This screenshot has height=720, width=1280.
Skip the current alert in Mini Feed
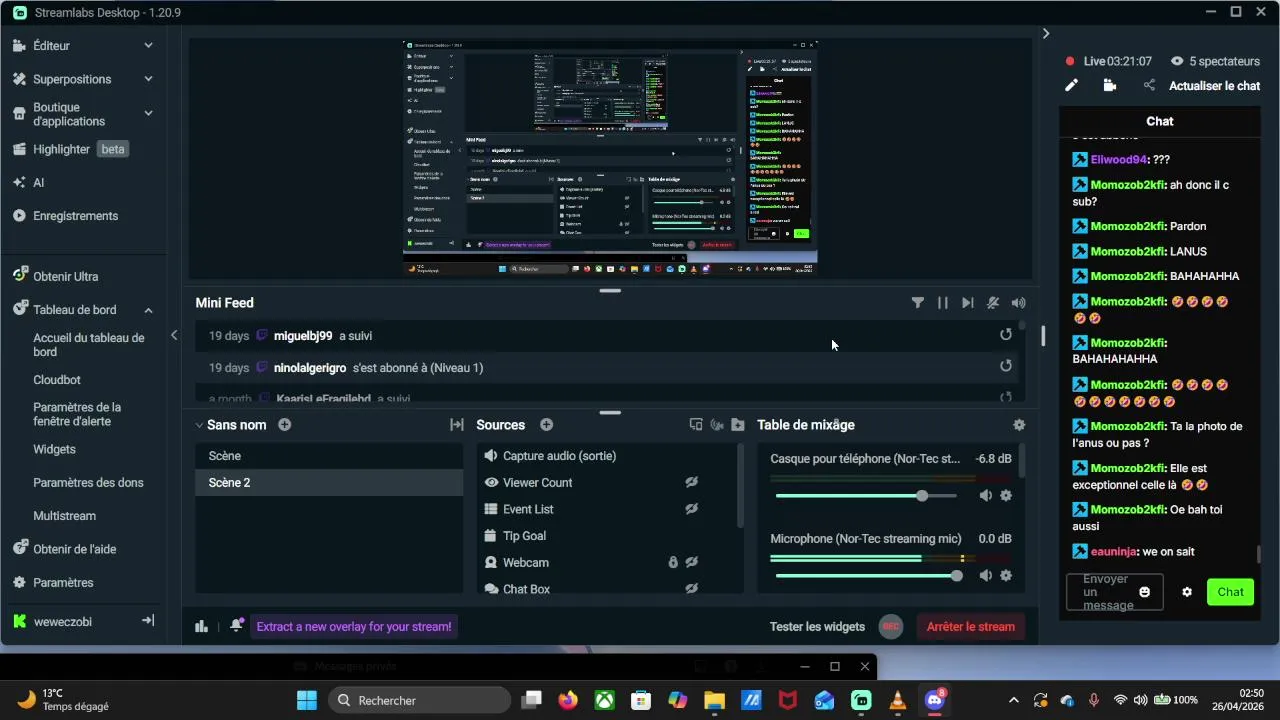(x=967, y=303)
